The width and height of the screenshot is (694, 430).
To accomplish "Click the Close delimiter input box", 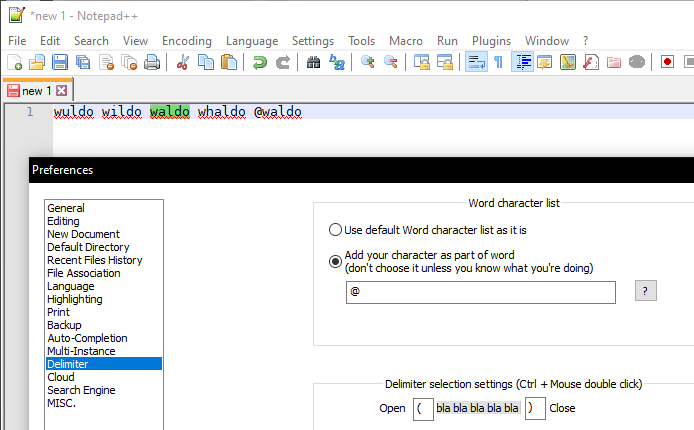I will tap(535, 409).
